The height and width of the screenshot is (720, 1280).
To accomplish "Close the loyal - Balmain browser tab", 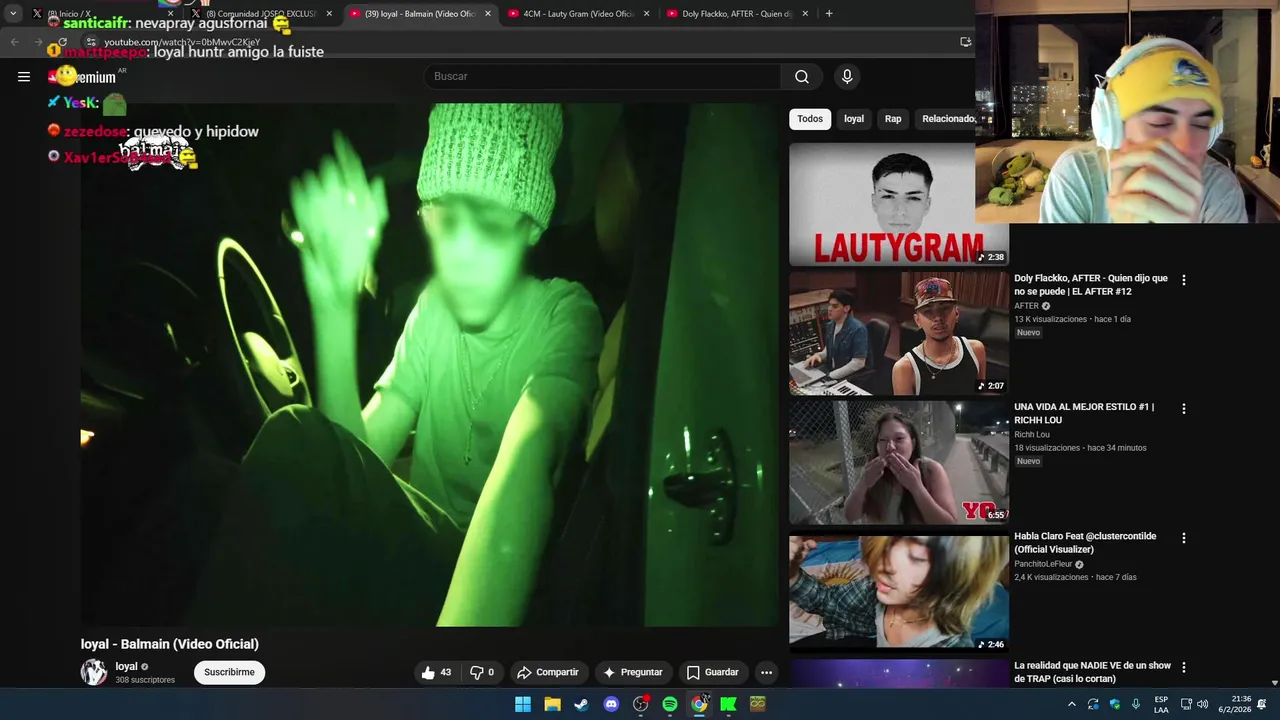I will (x=488, y=14).
